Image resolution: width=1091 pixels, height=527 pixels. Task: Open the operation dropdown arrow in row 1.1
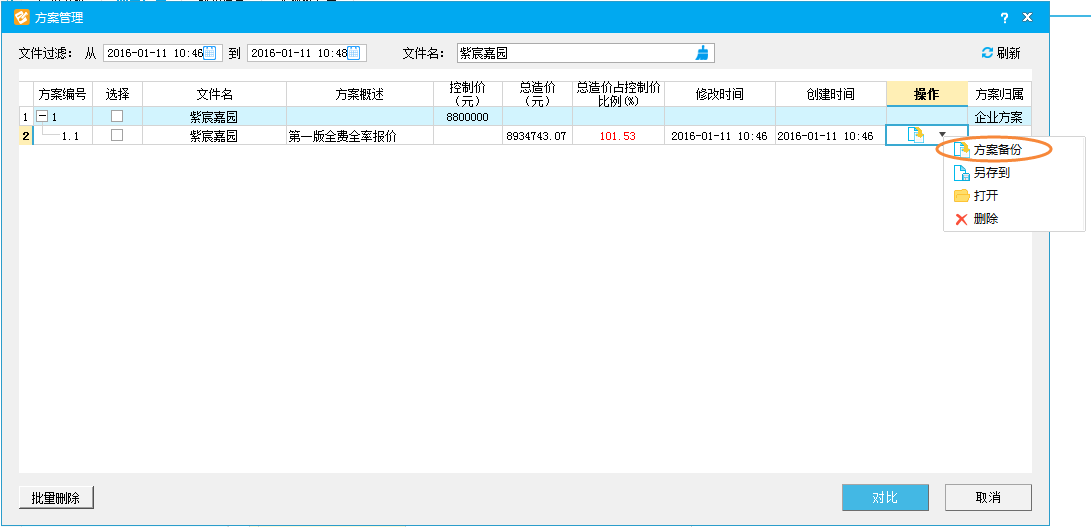942,135
